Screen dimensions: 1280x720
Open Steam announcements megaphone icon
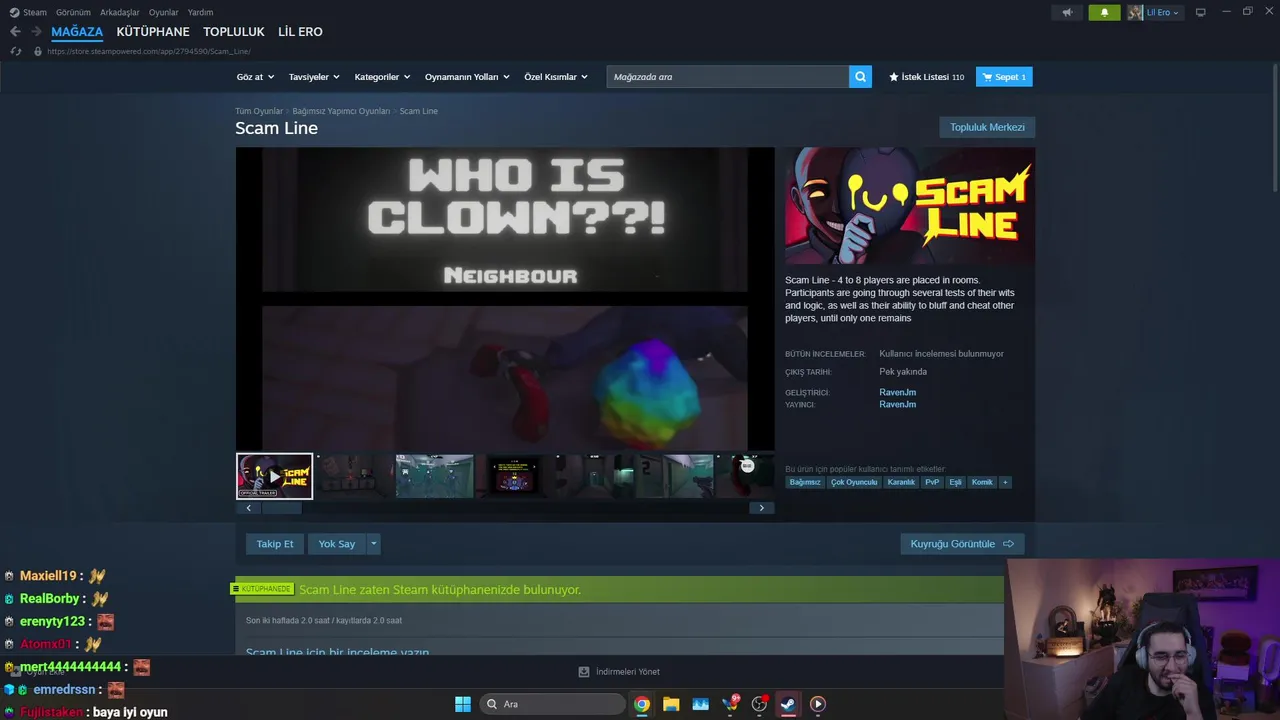[x=1067, y=12]
